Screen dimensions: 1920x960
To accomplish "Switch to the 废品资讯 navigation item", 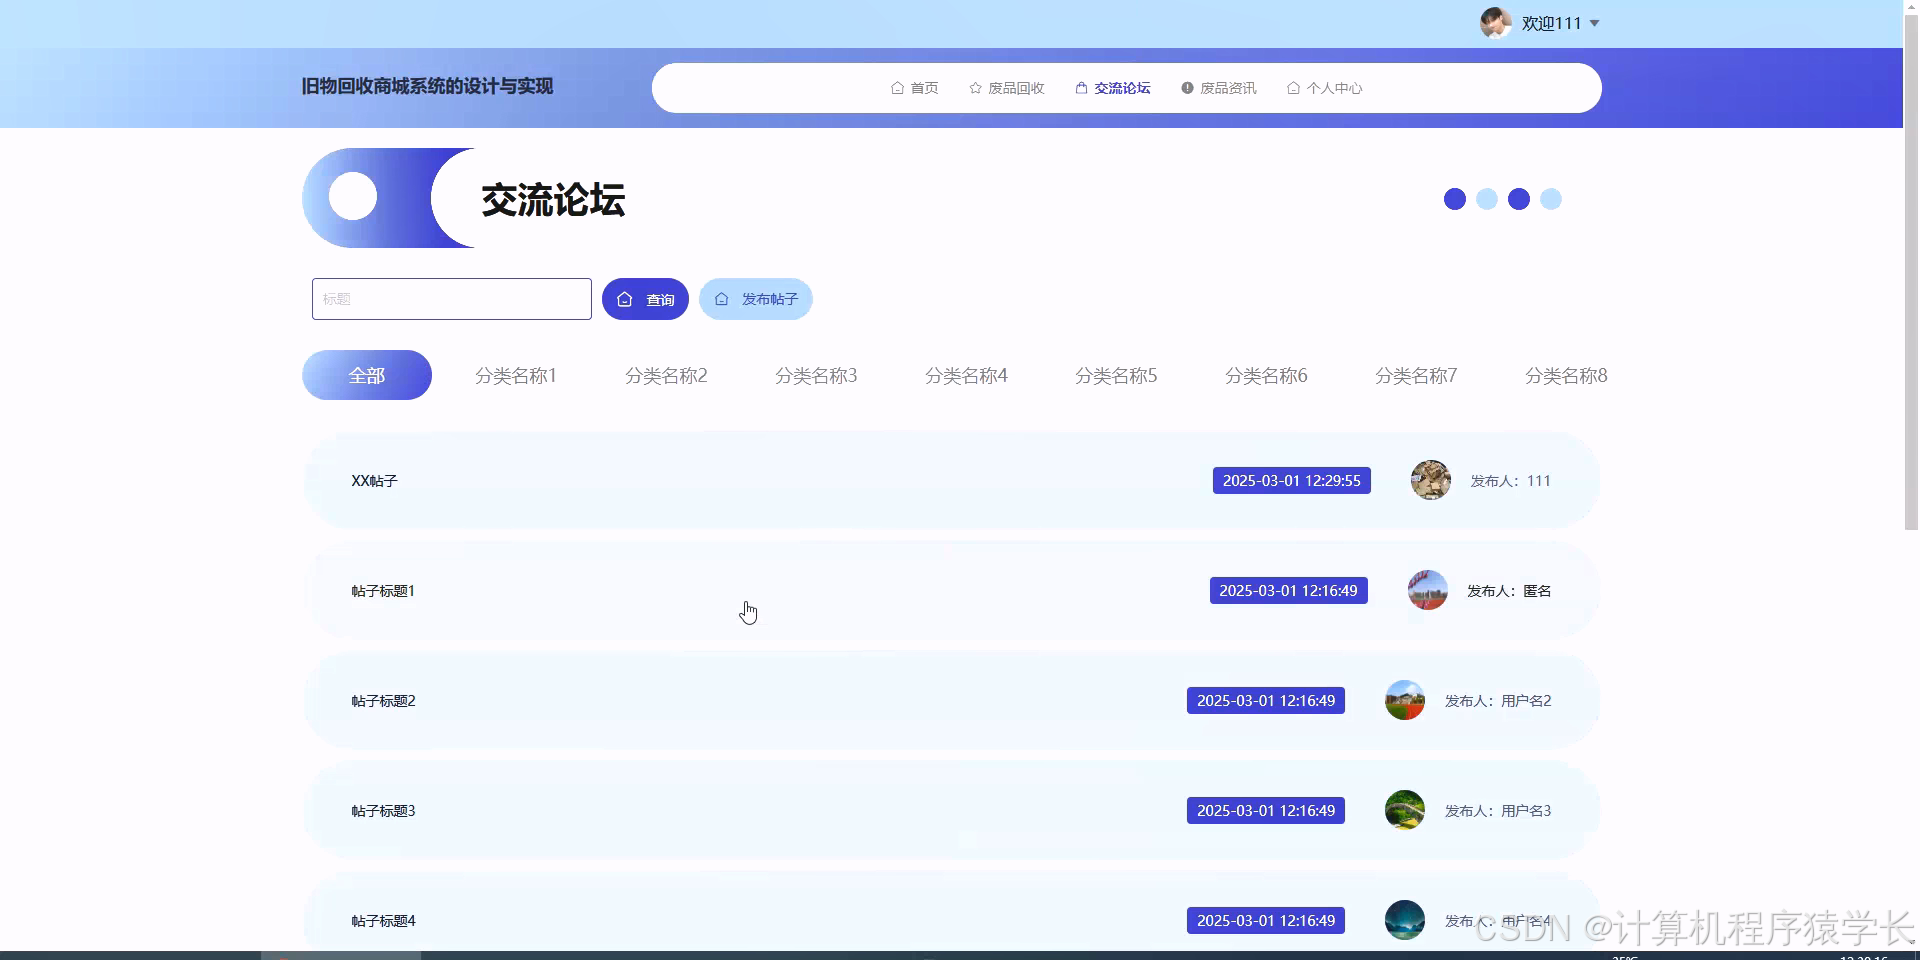I will point(1227,88).
